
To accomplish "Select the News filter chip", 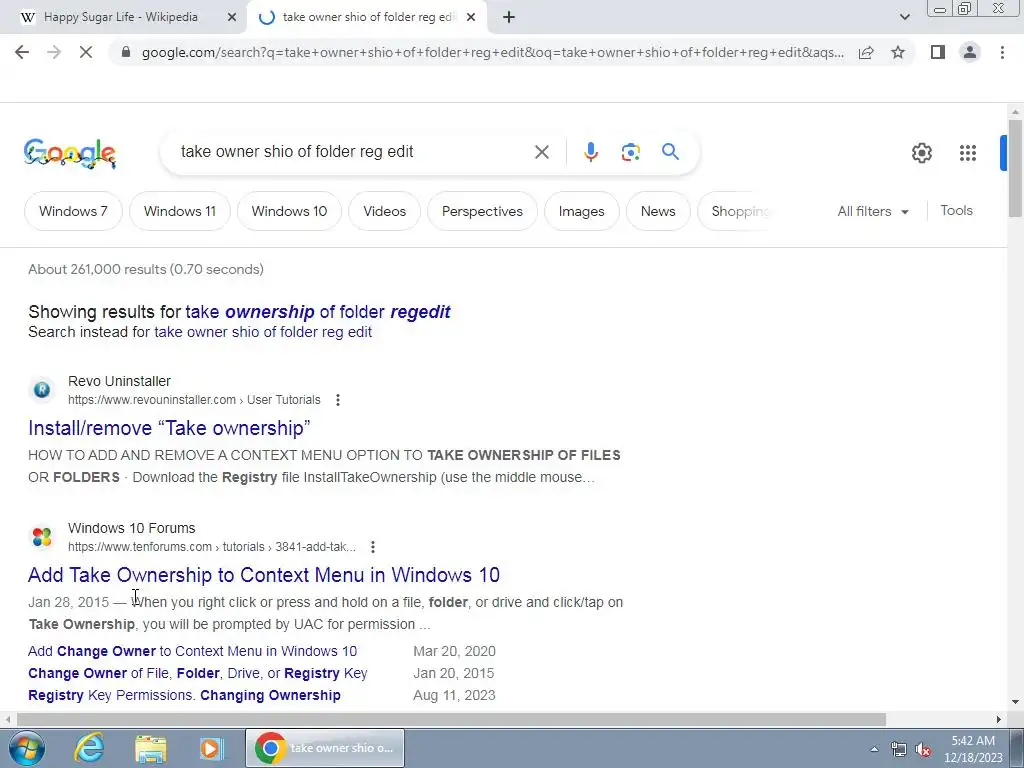I will [658, 211].
